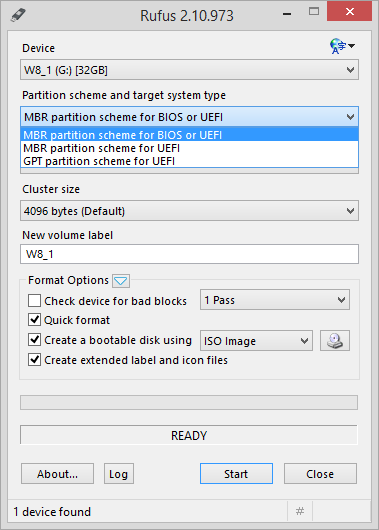Click the hash checksum # button
Screen dimensions: 379x530
[x=300, y=511]
